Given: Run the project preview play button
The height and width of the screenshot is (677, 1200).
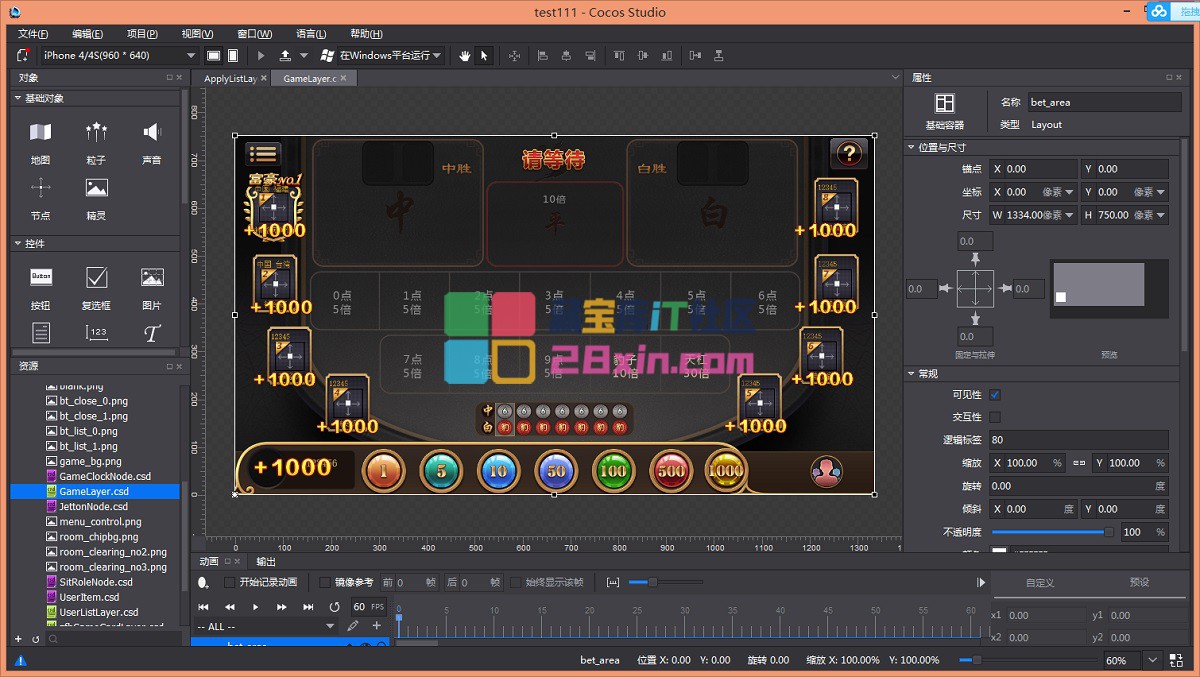Looking at the screenshot, I should (261, 56).
